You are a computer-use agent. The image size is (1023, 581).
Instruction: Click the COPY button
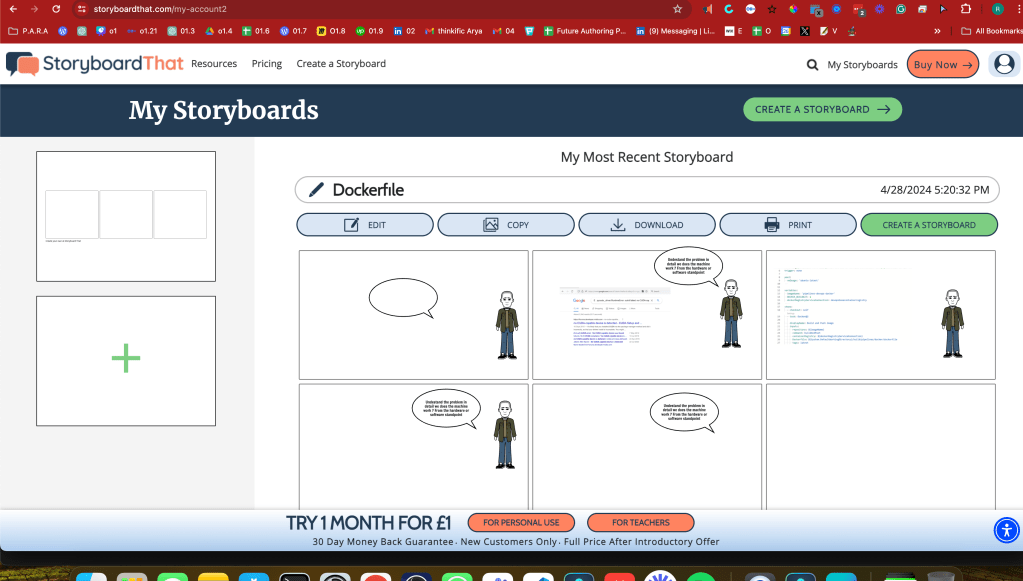(506, 225)
